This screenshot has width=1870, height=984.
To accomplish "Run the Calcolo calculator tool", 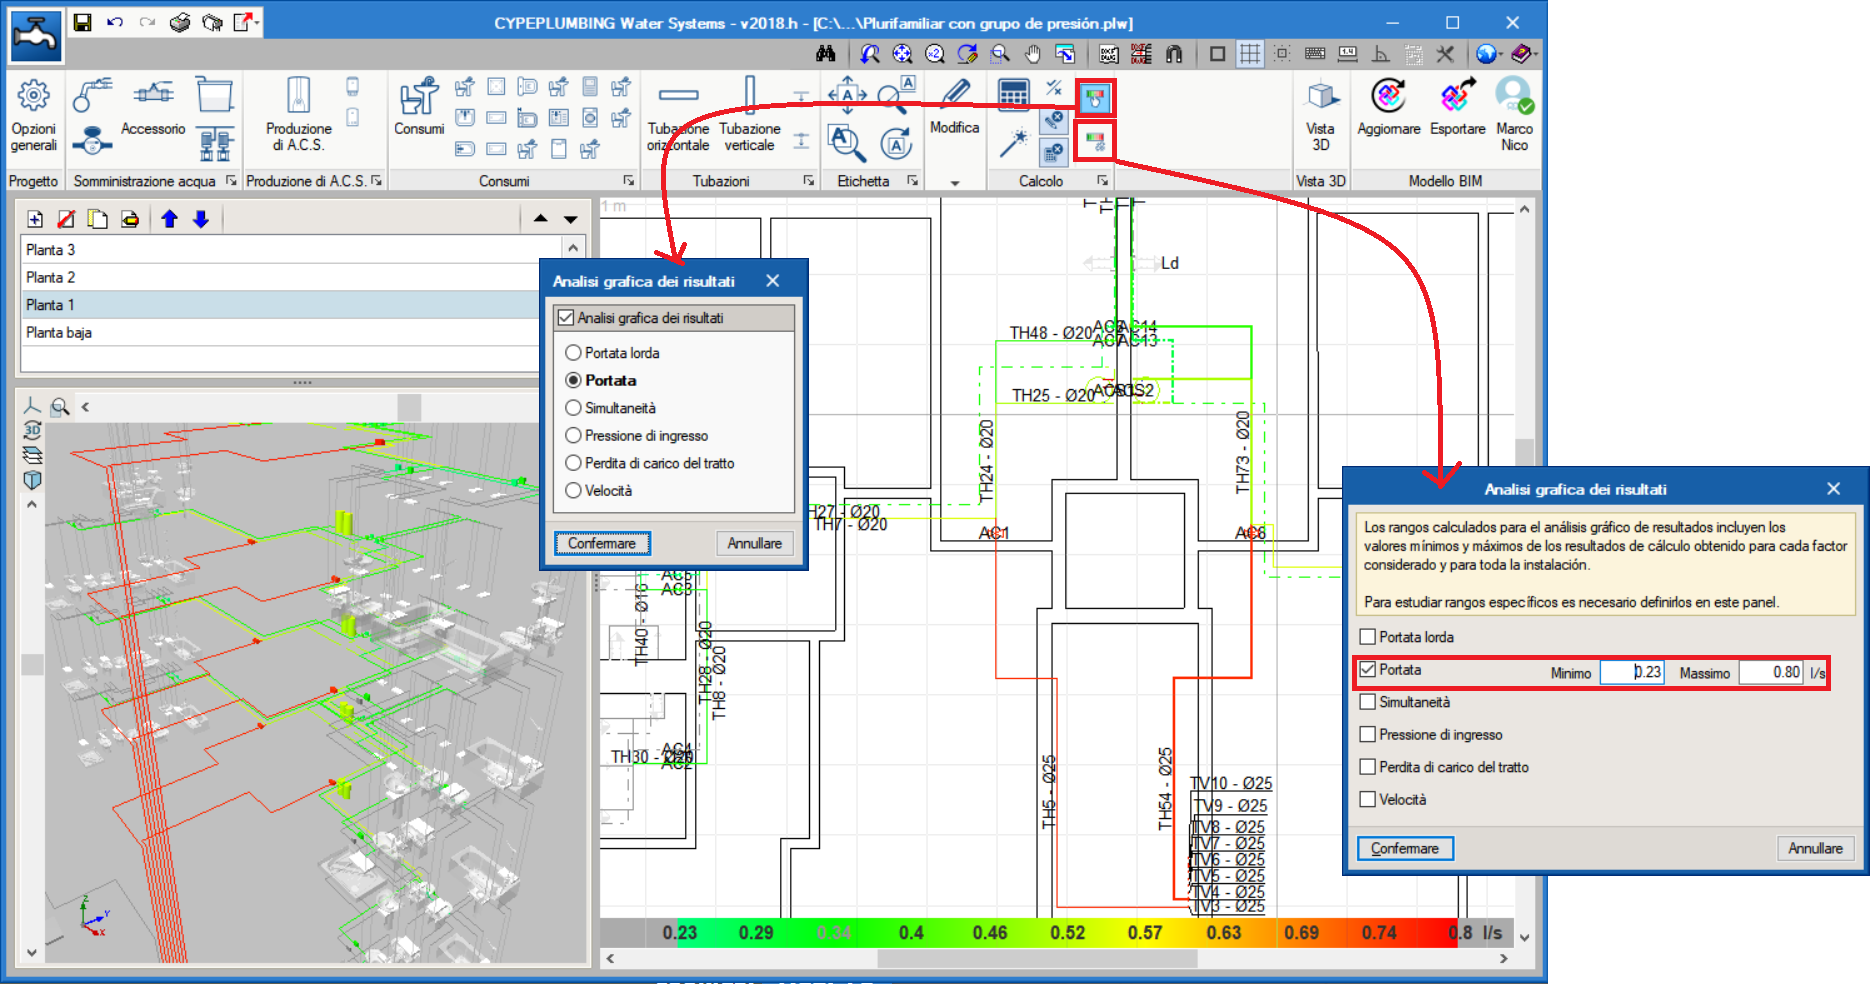I will pos(1013,94).
